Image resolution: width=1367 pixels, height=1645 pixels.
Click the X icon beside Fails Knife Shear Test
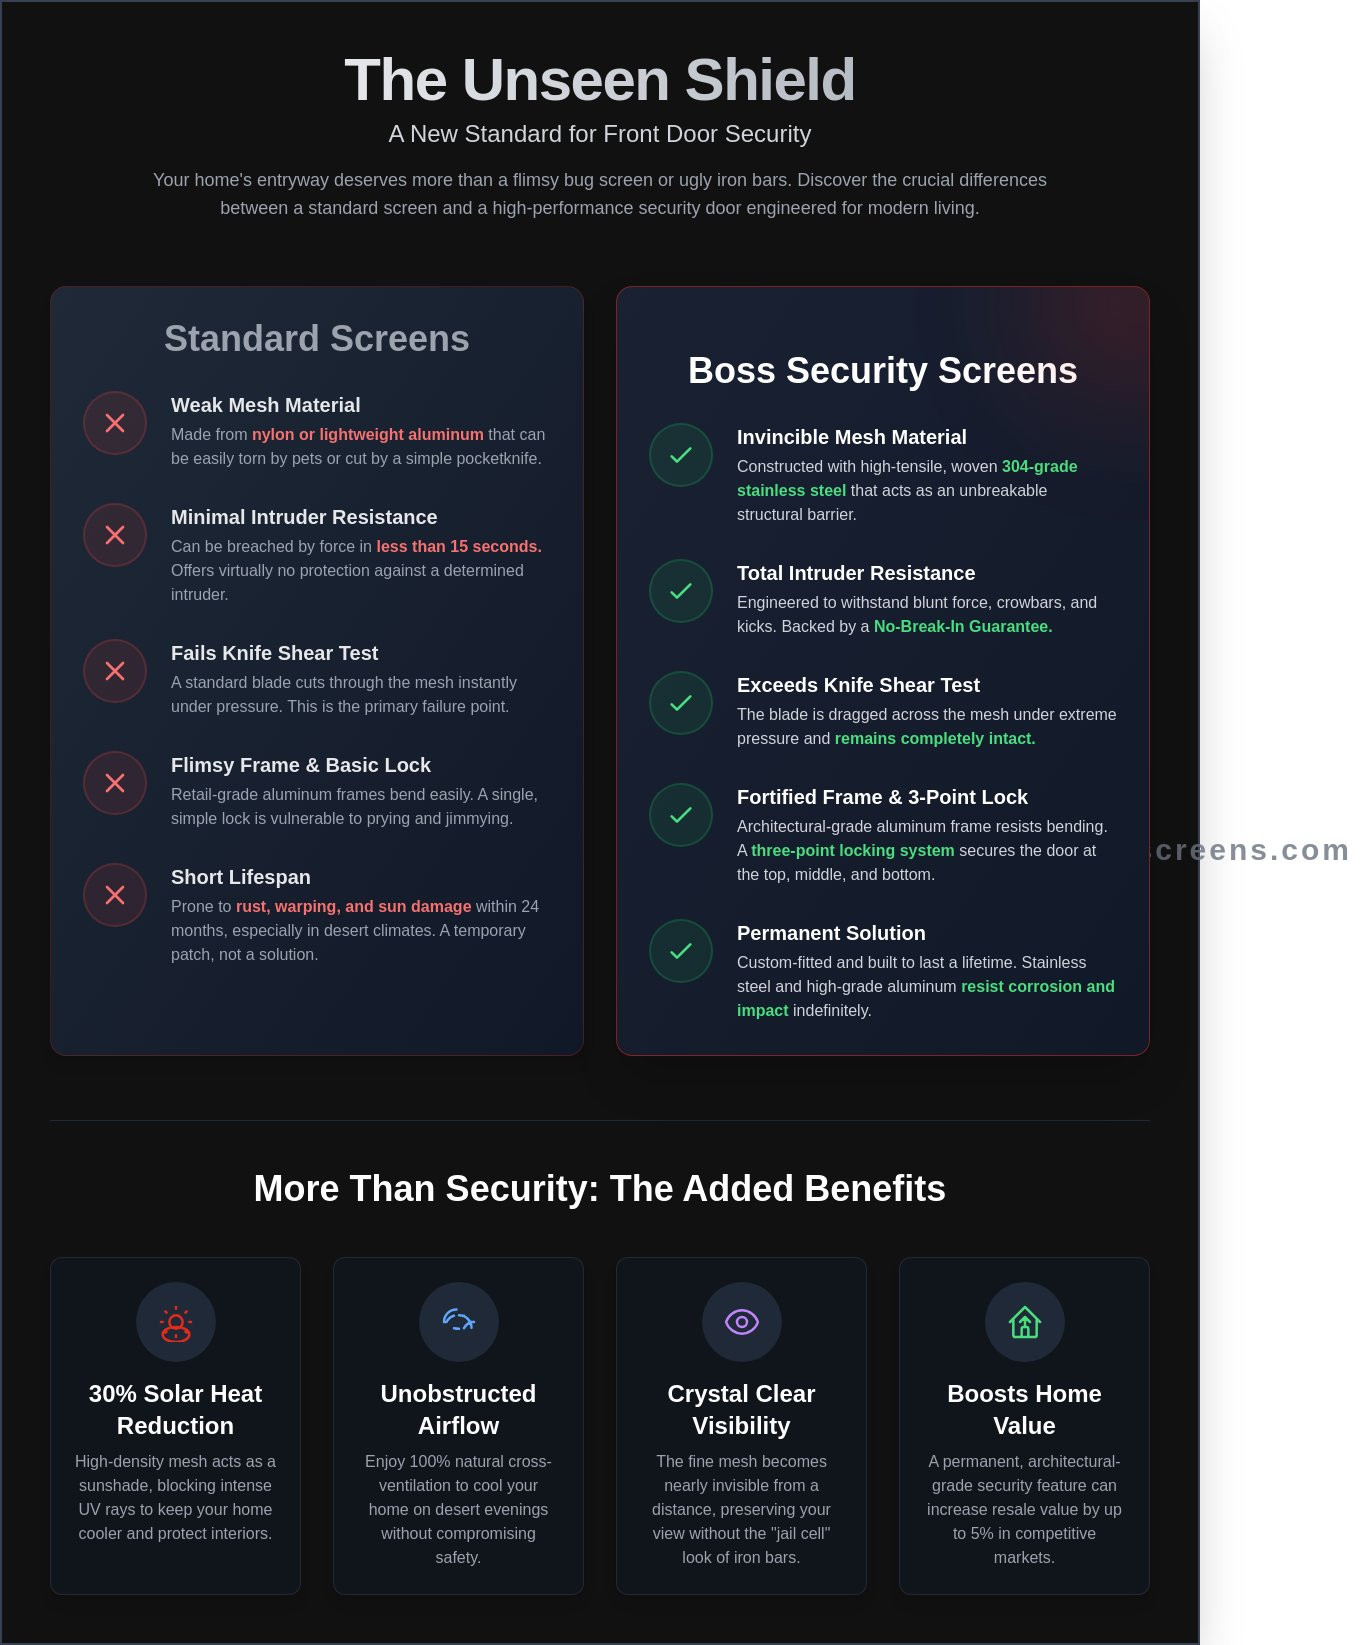pyautogui.click(x=115, y=671)
